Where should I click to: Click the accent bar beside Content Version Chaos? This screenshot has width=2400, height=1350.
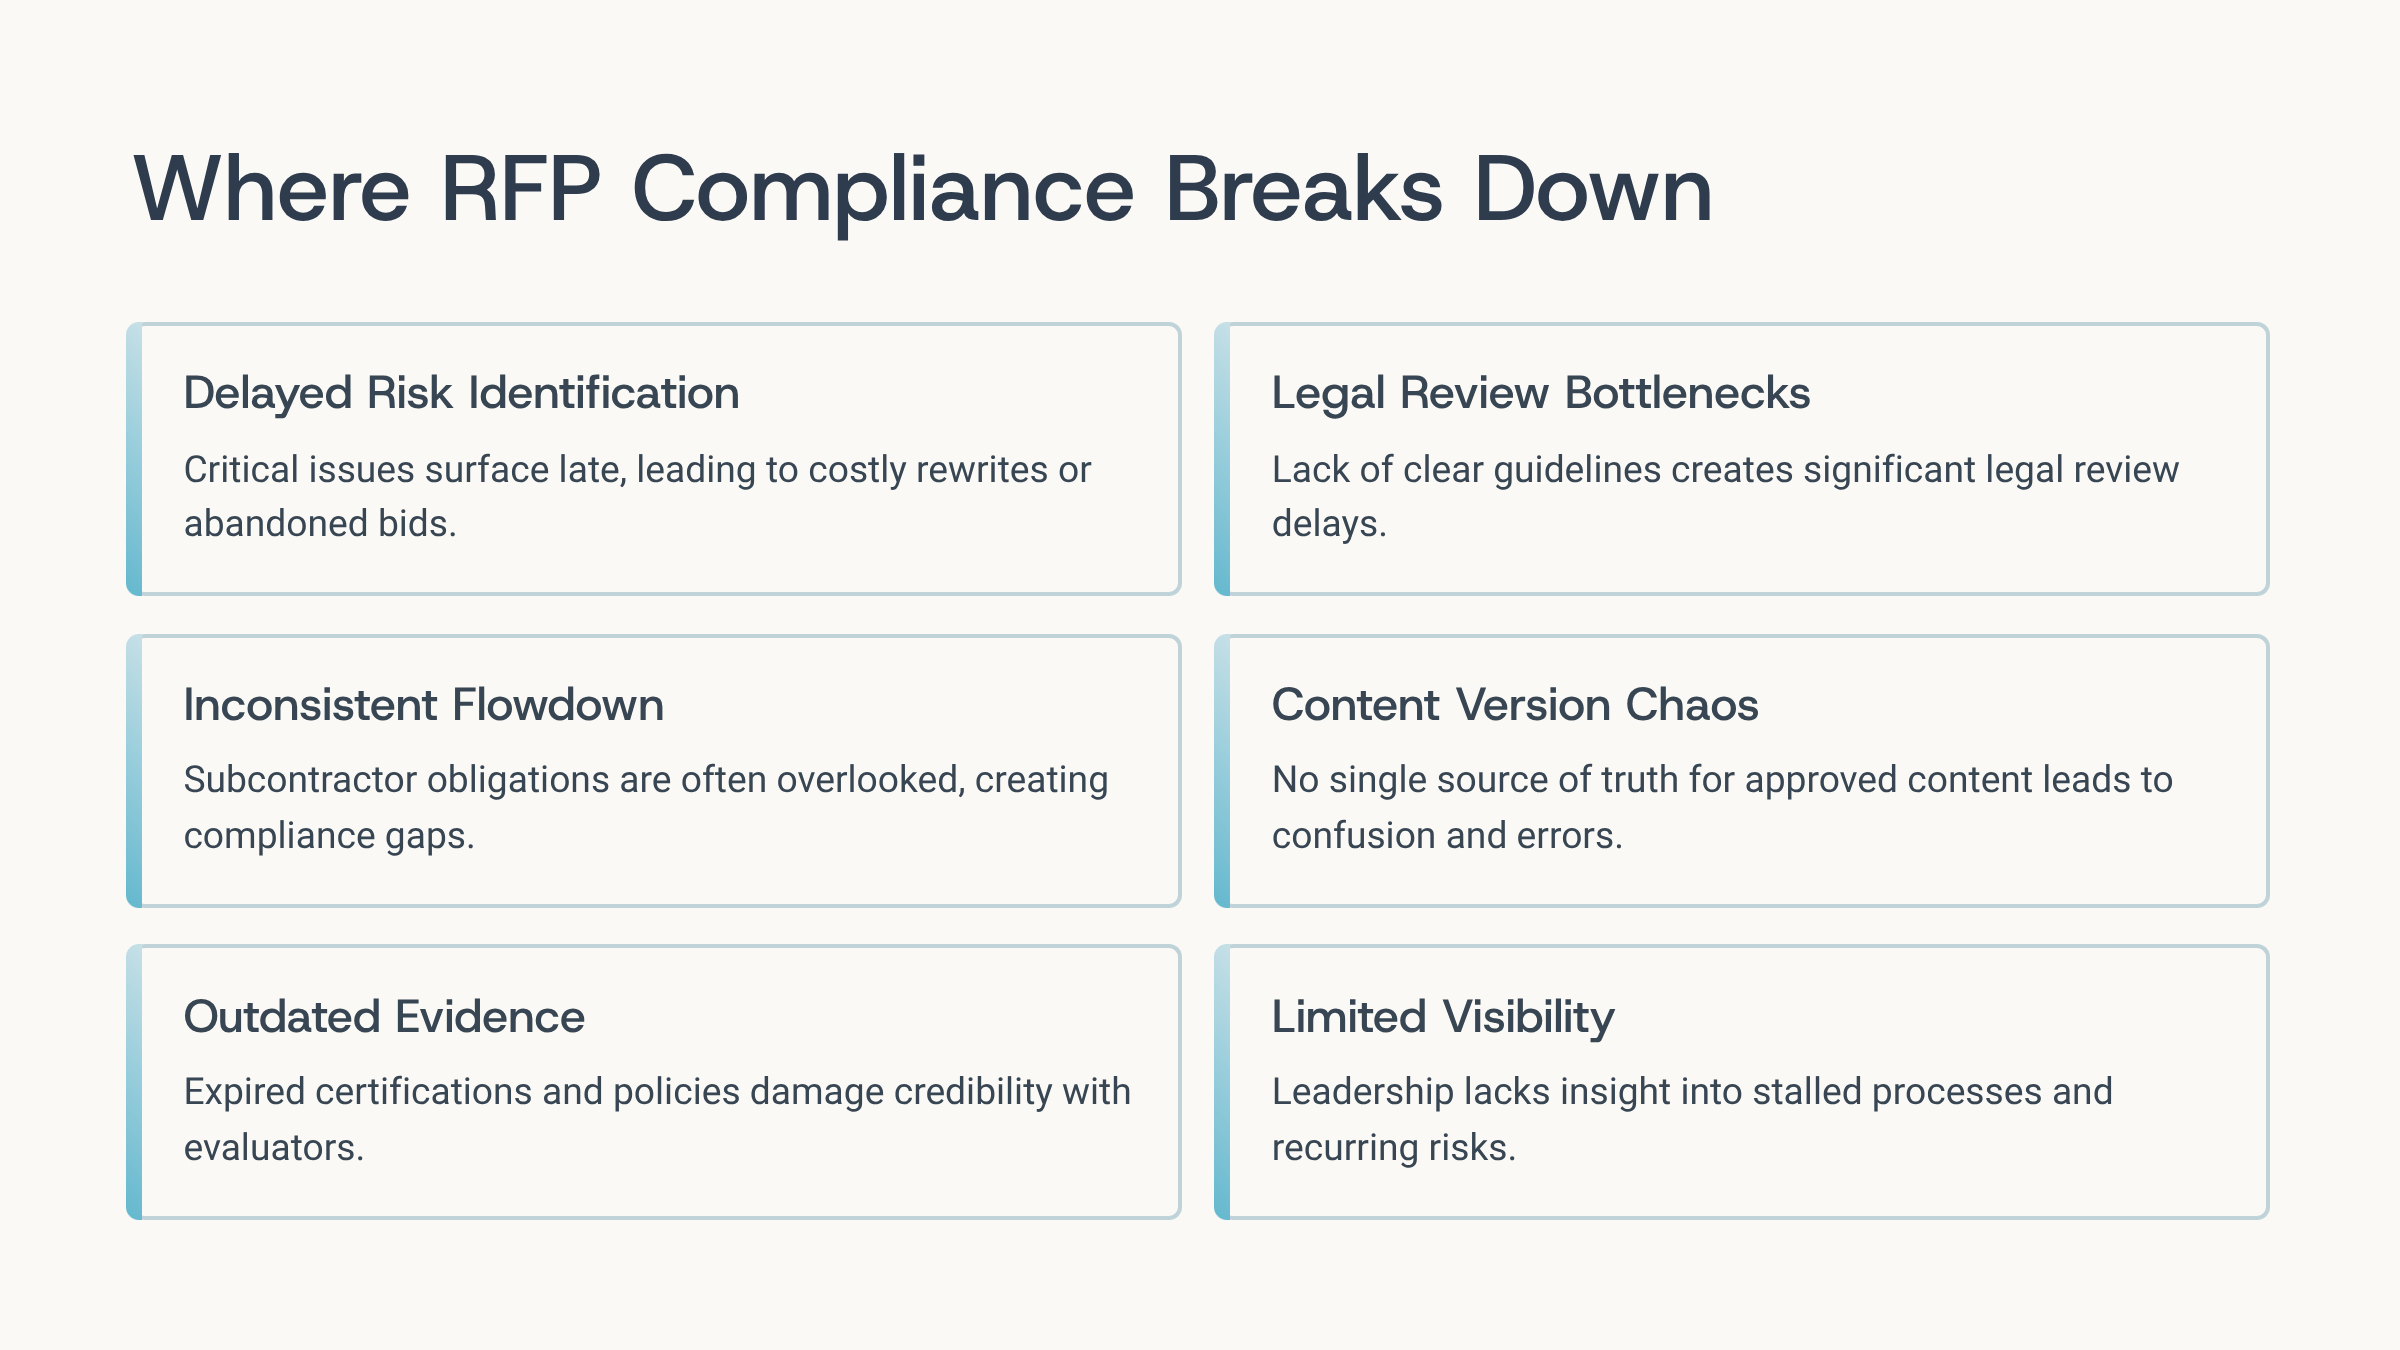click(x=1222, y=771)
